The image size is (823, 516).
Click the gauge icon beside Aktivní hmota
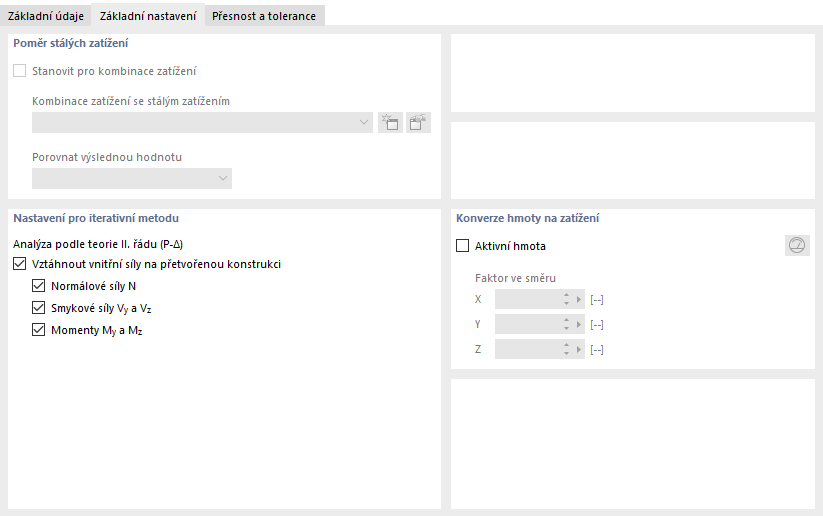click(797, 246)
